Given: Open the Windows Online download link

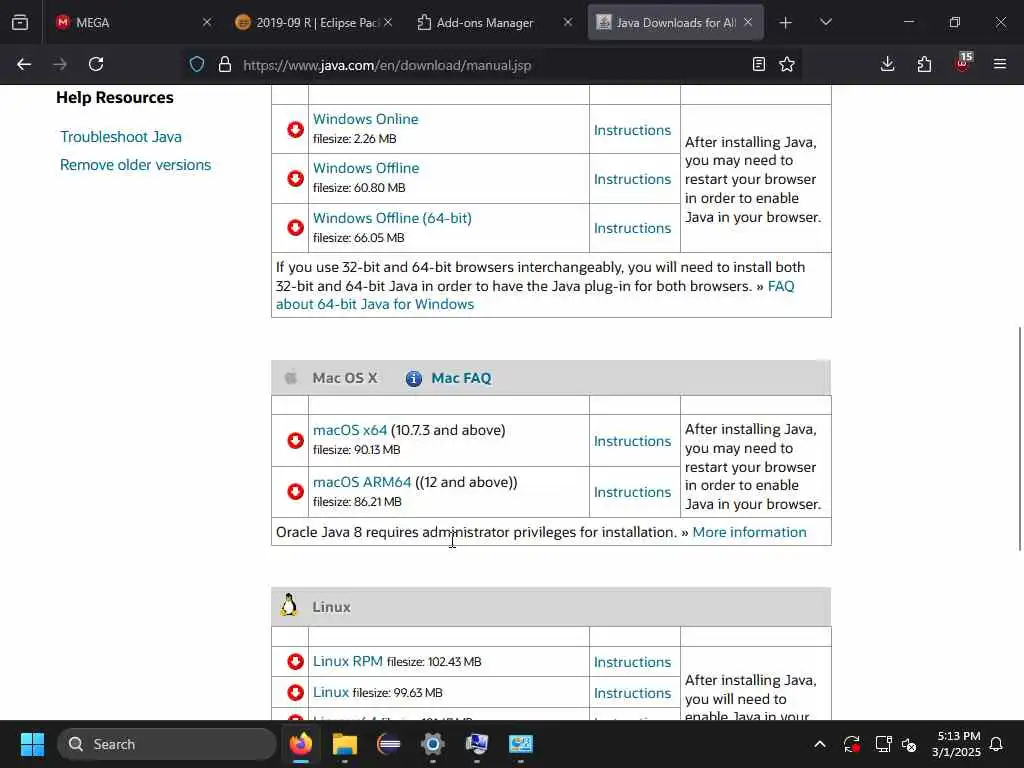Looking at the screenshot, I should pyautogui.click(x=366, y=119).
